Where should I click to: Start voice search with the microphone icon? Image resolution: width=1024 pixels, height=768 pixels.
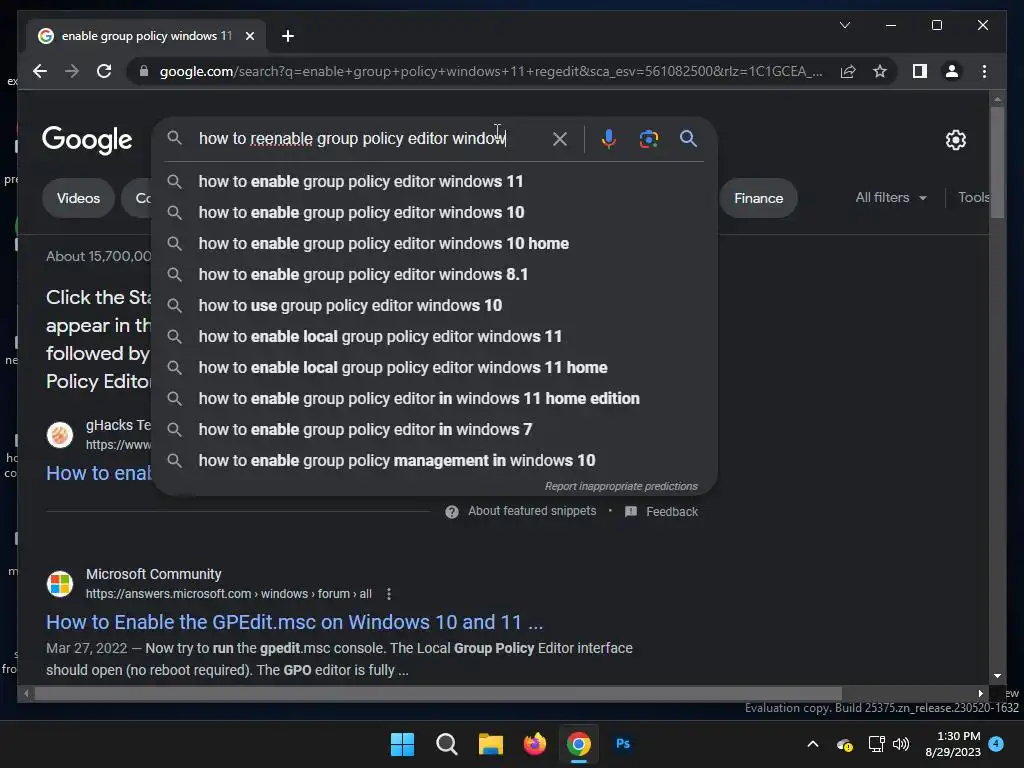pyautogui.click(x=609, y=138)
